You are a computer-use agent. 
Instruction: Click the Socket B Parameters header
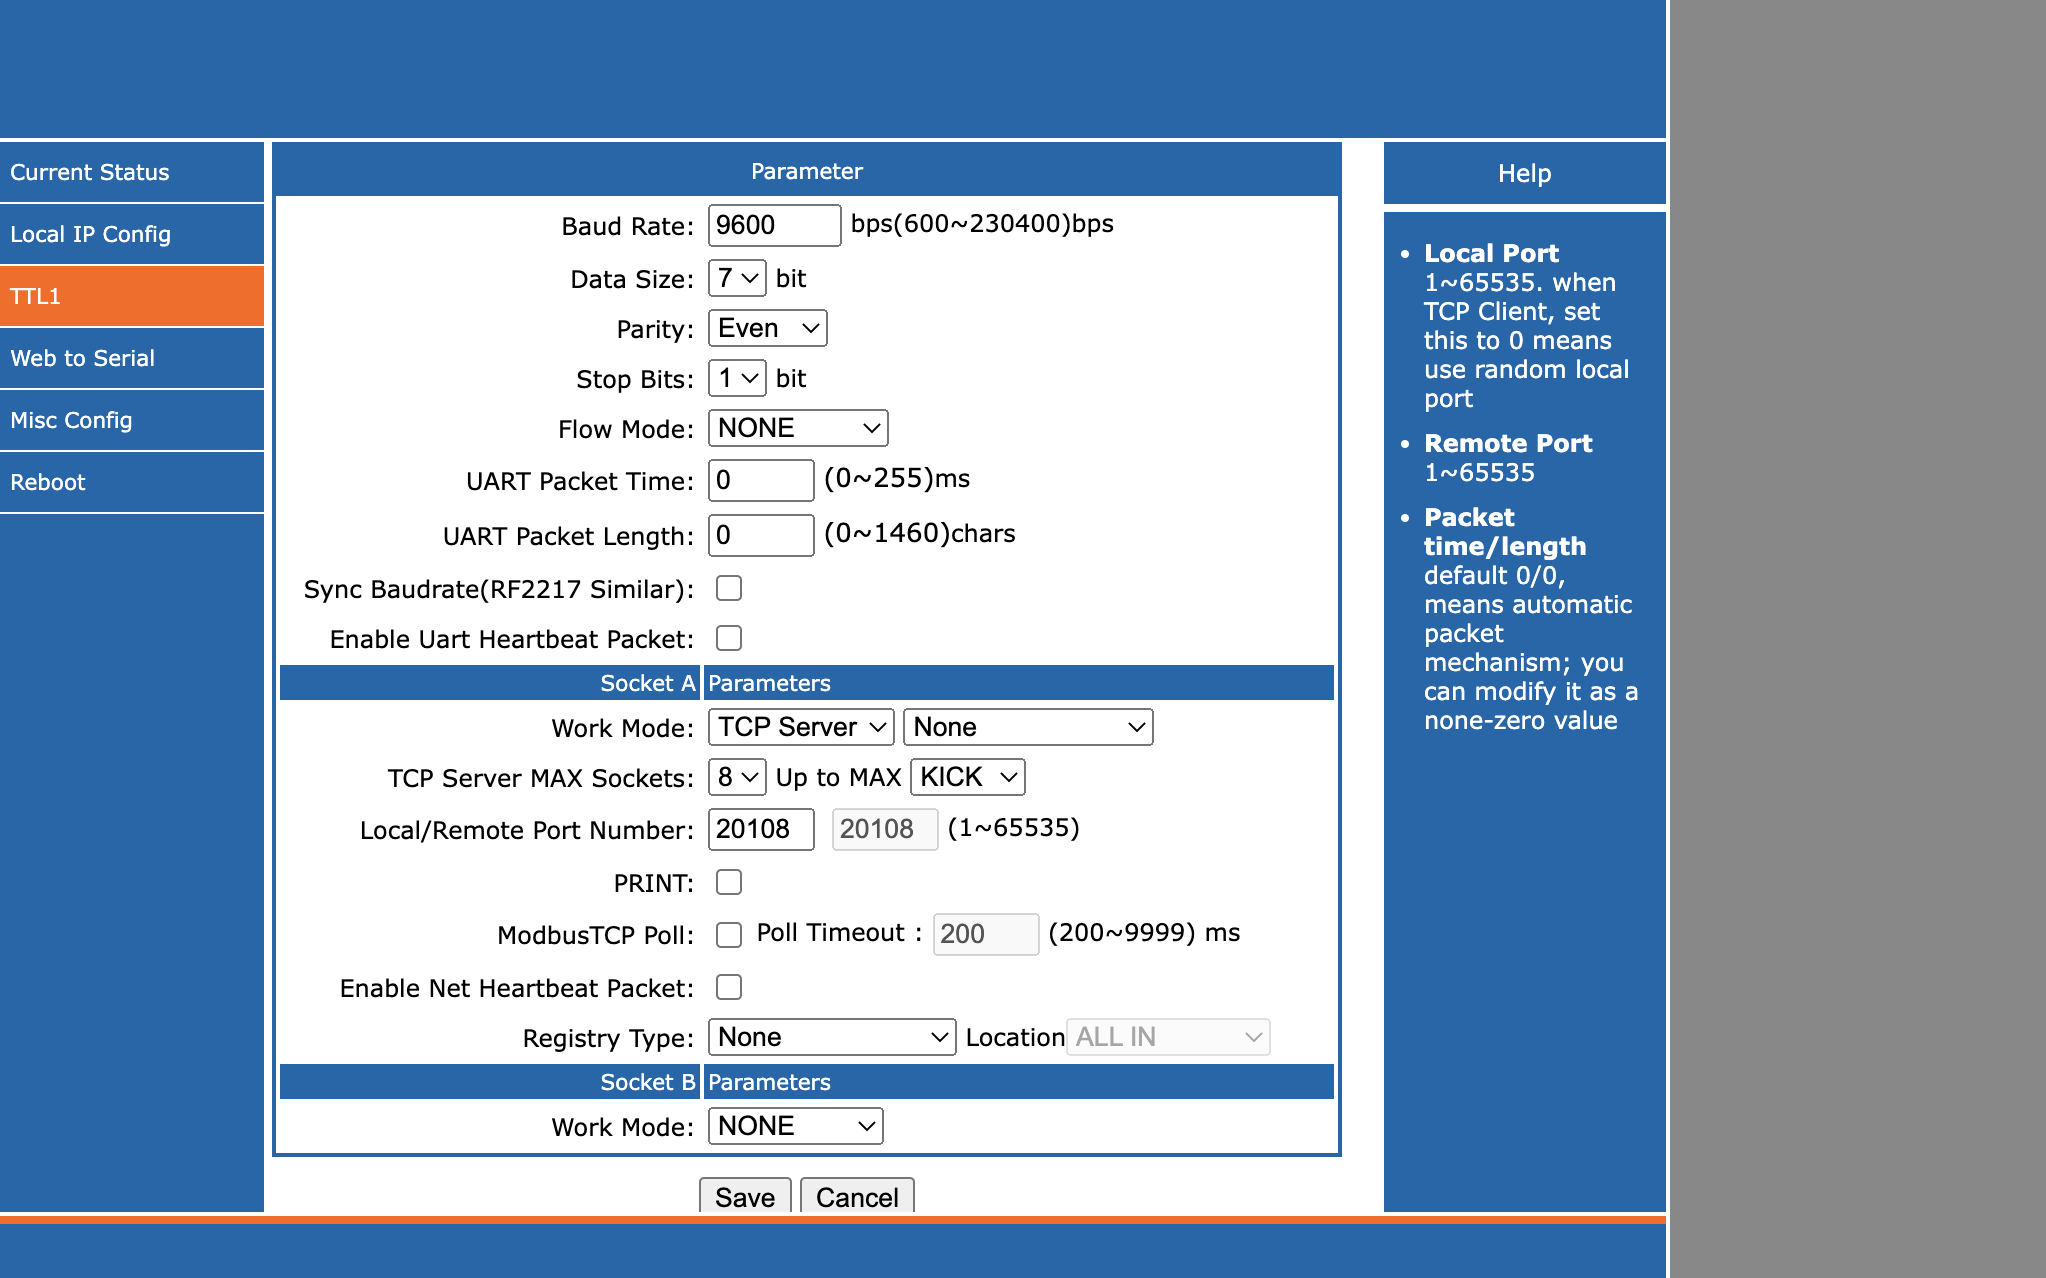tap(807, 1082)
